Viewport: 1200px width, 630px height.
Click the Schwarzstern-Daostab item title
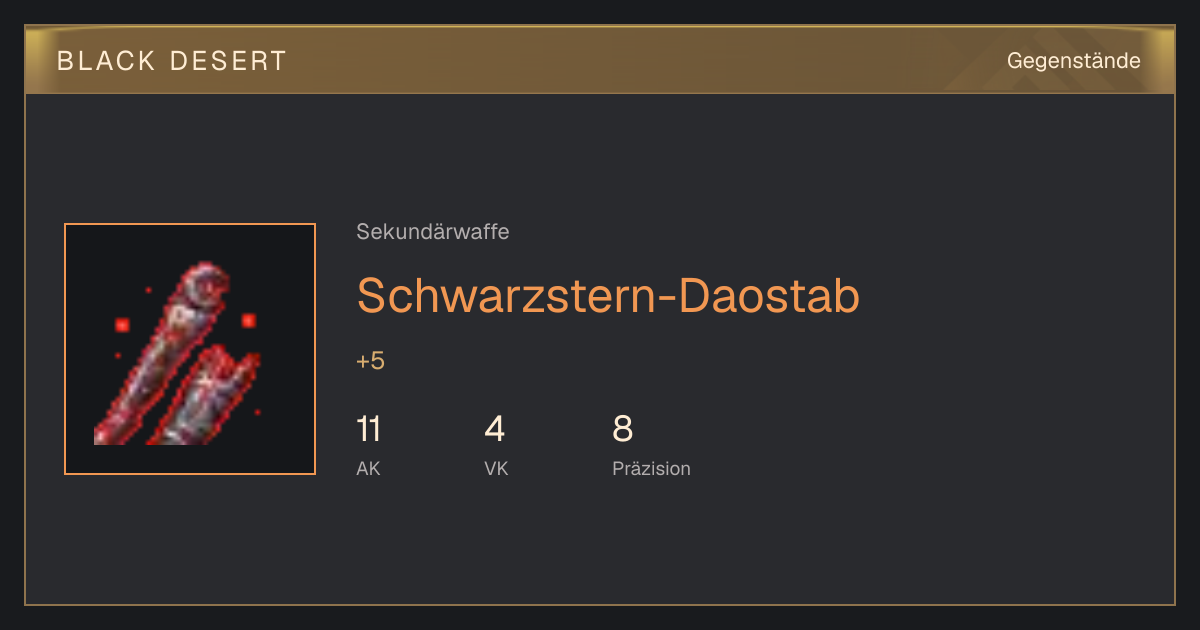coord(608,295)
